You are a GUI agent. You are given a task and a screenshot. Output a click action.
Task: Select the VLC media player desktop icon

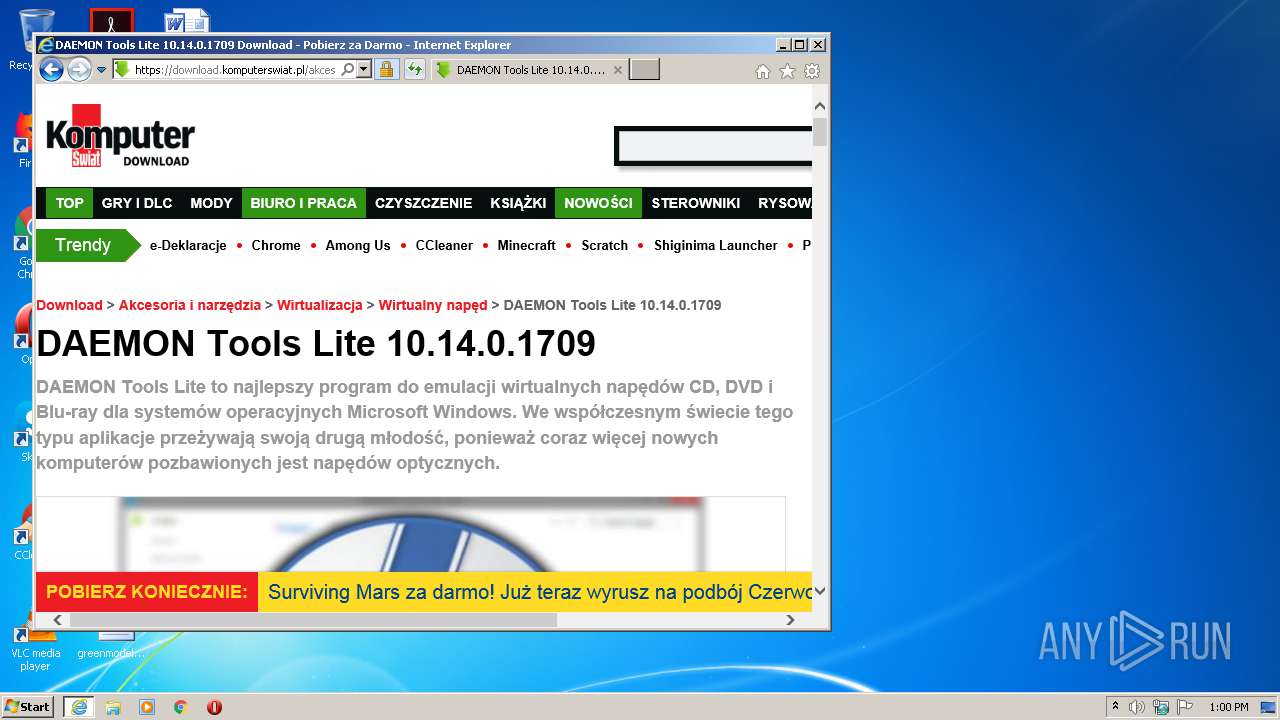pyautogui.click(x=35, y=650)
